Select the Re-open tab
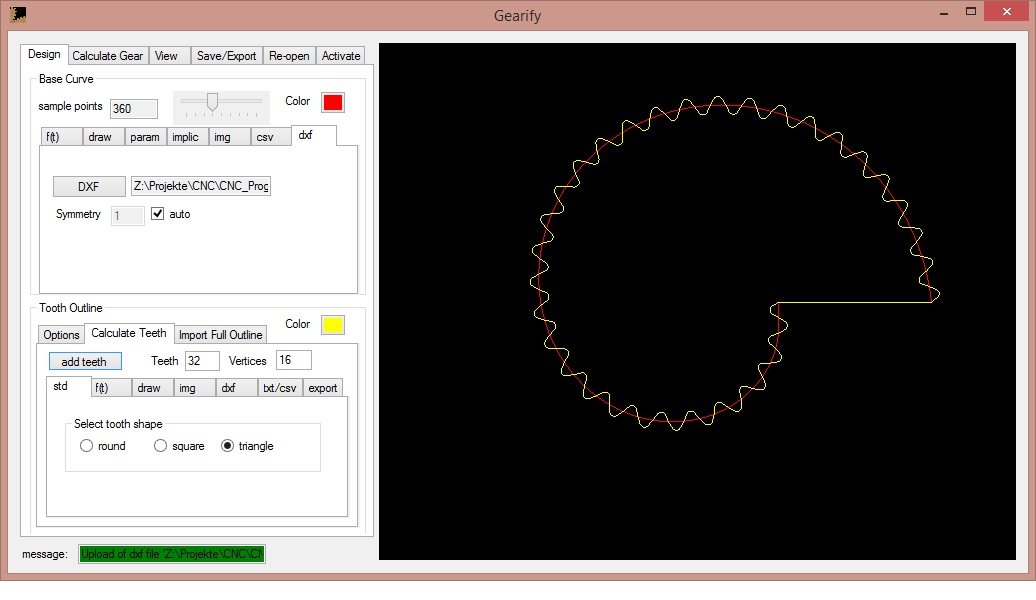The height and width of the screenshot is (600, 1036). [x=289, y=56]
